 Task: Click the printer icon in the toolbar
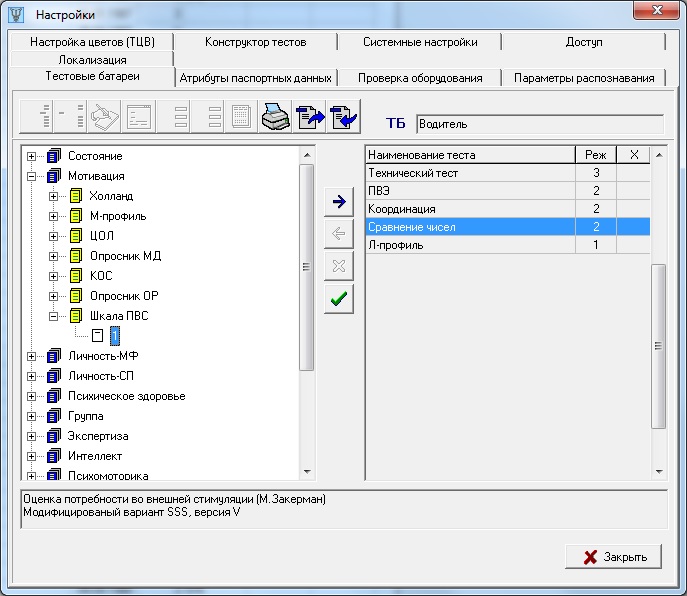pos(274,117)
